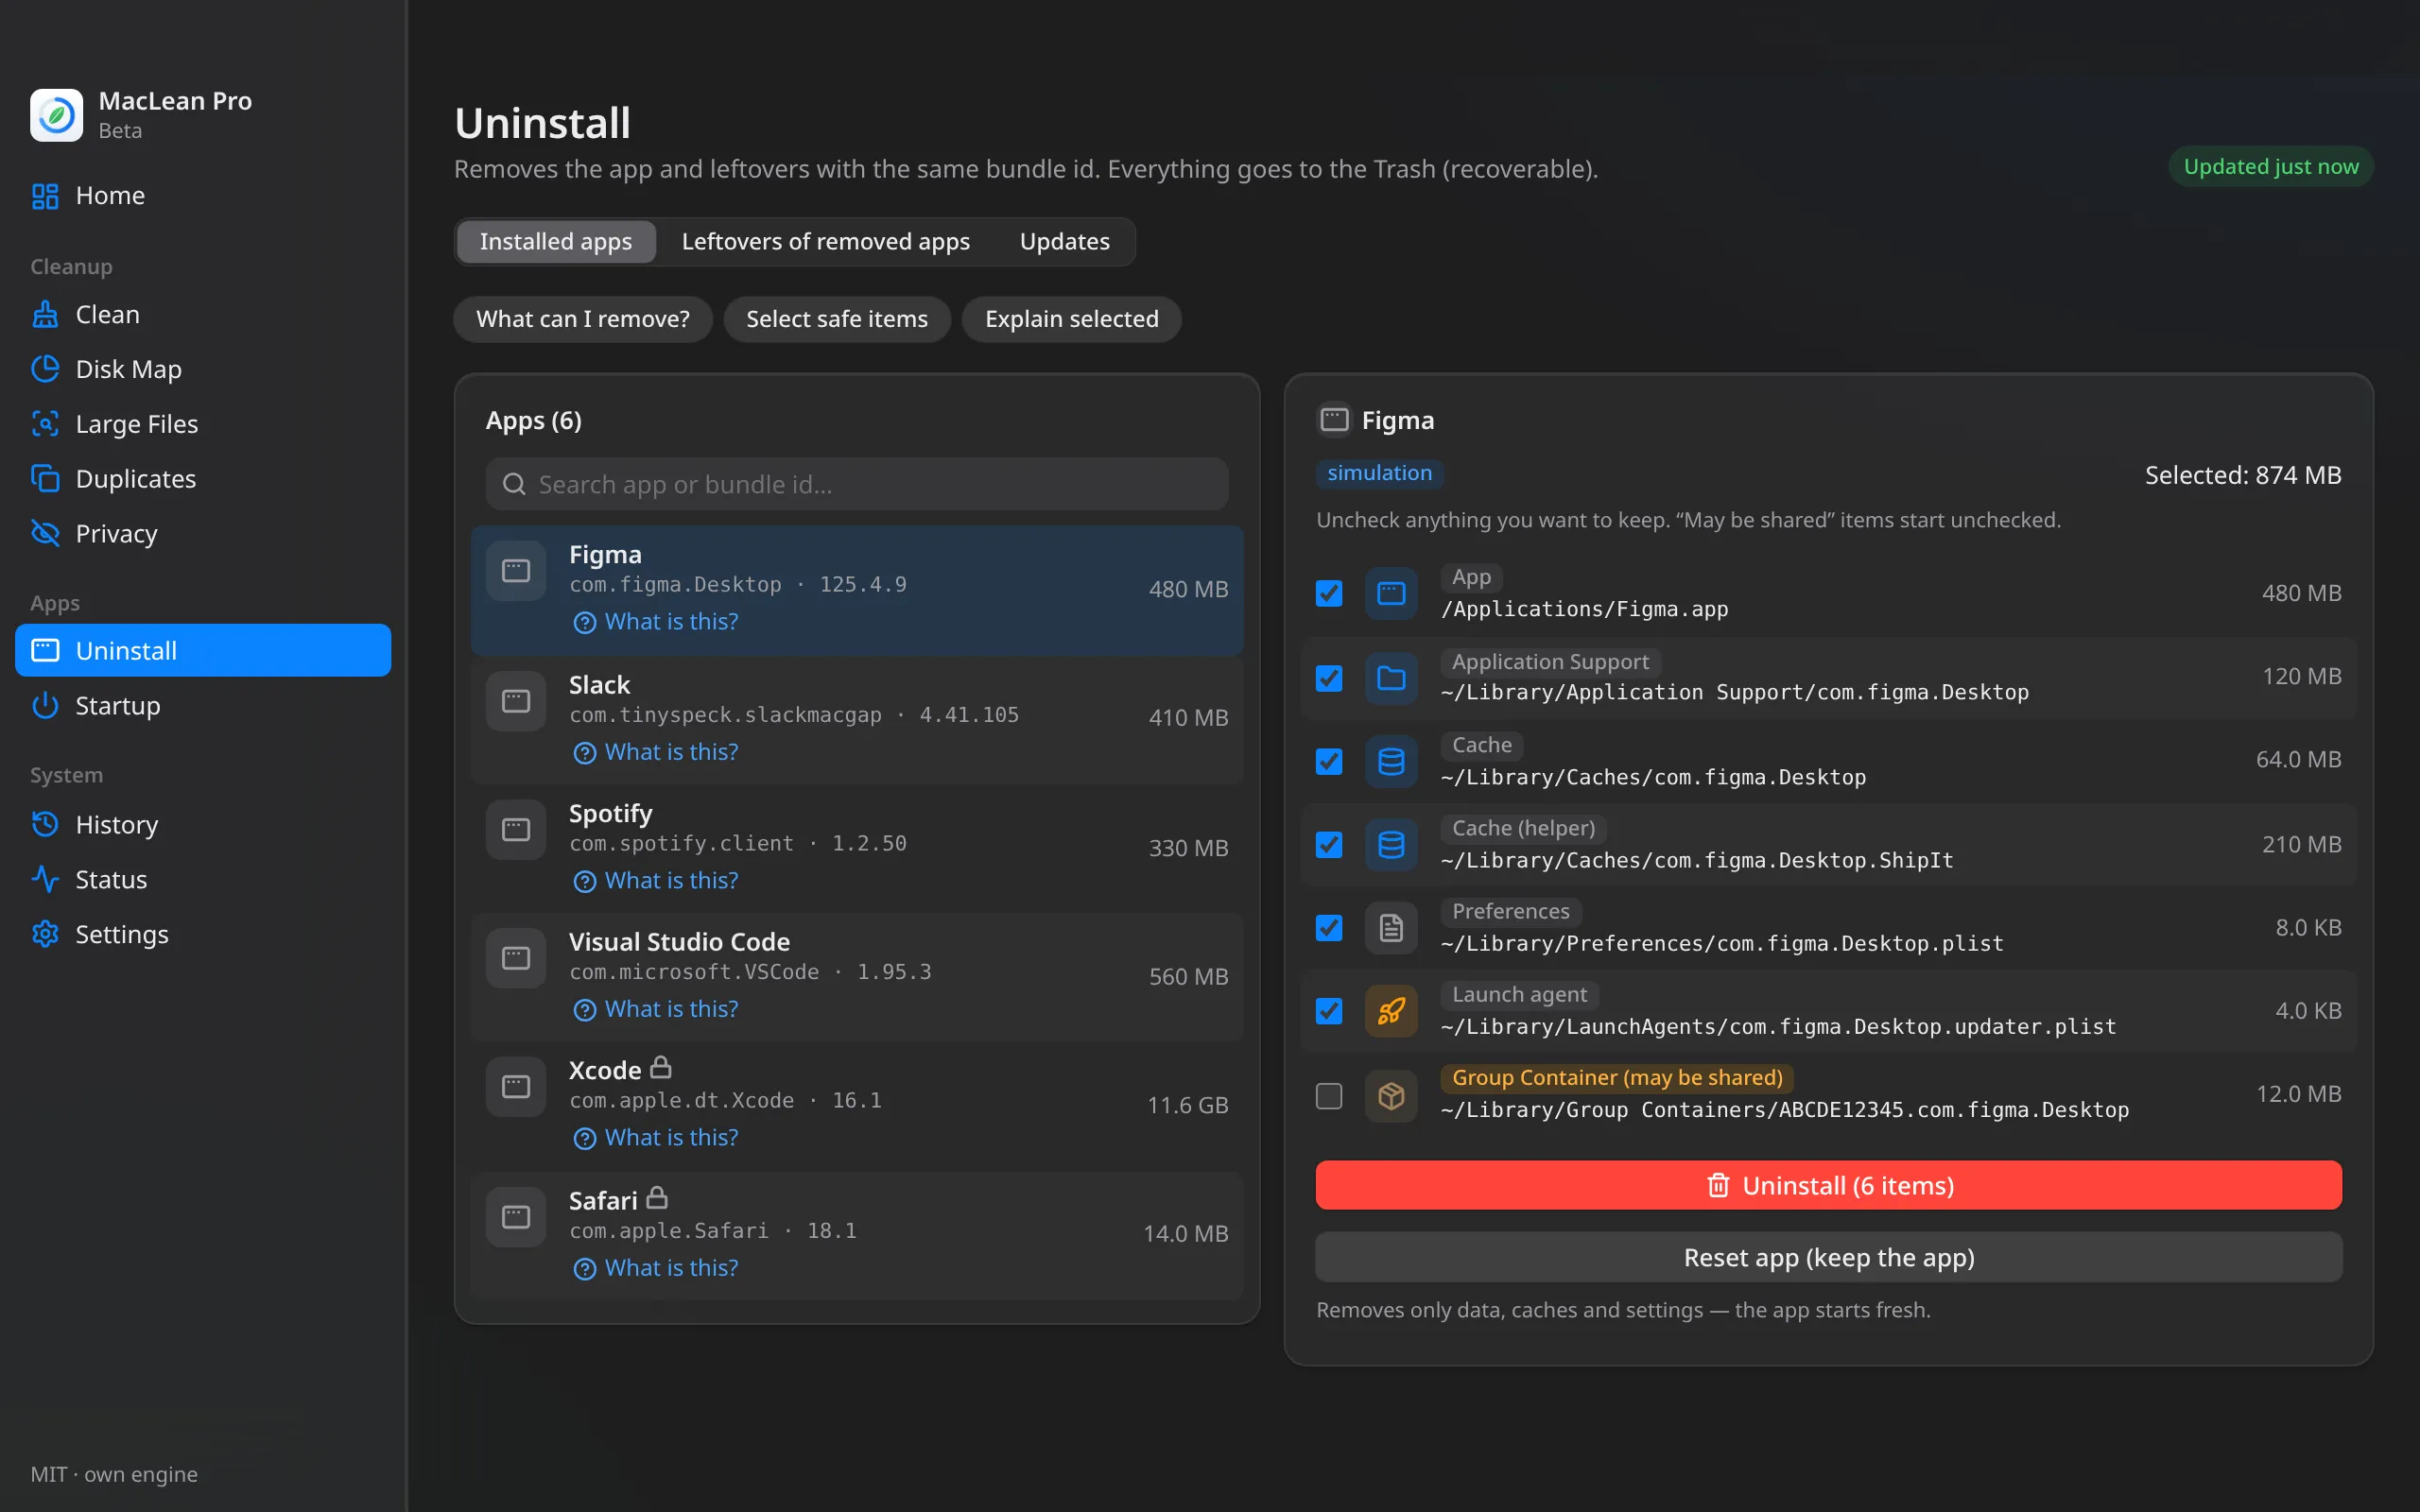The image size is (2420, 1512).
Task: Click Explain selected button
Action: pyautogui.click(x=1072, y=319)
